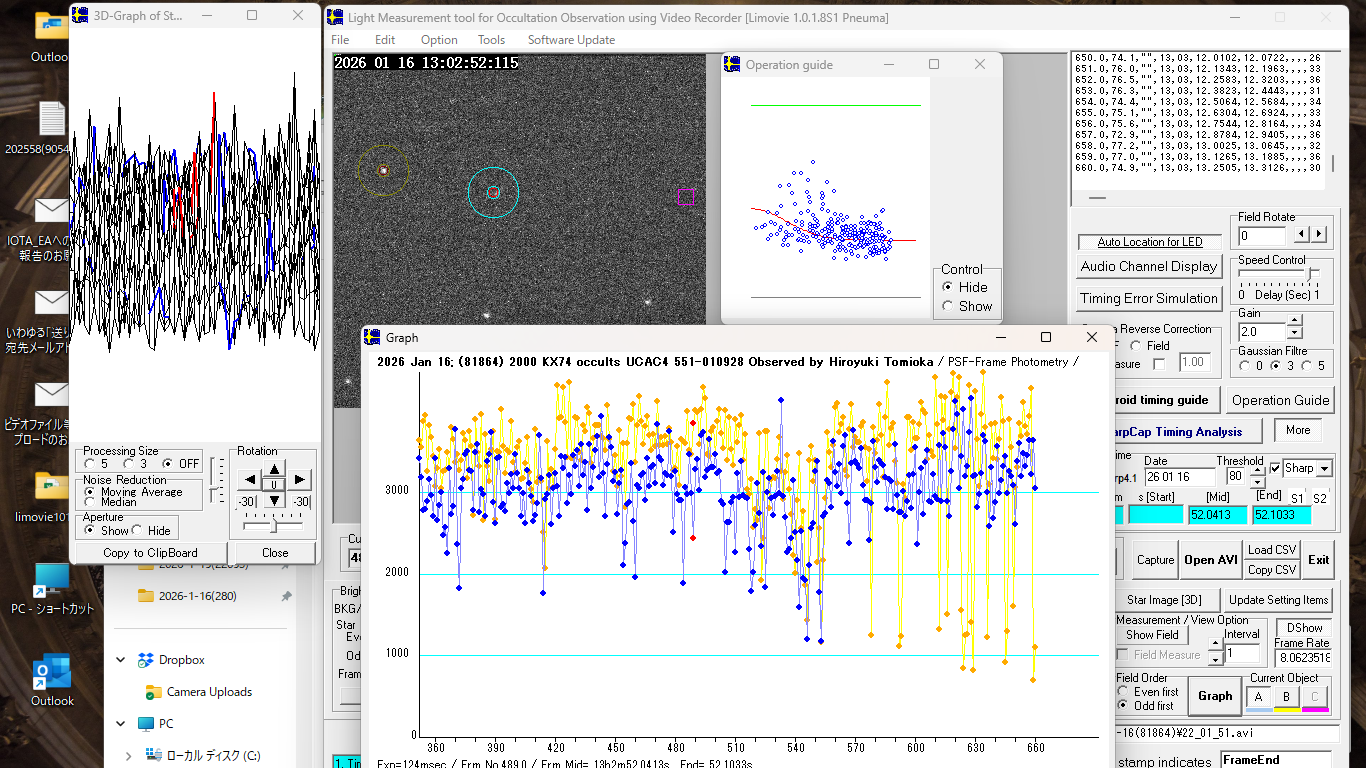Click the Copy to ClipBoard button
Screen dimensions: 1366x768
point(150,553)
